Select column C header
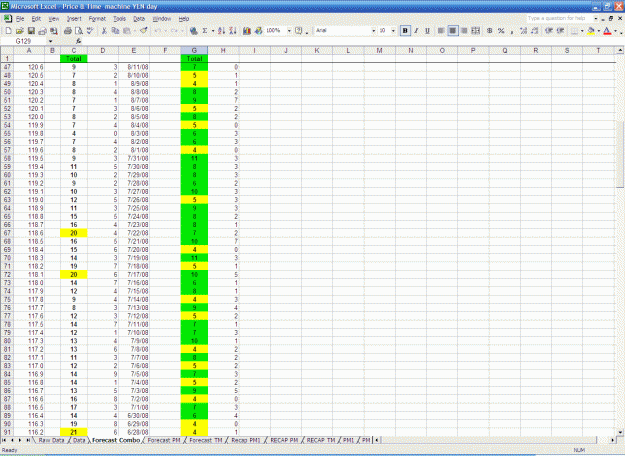Image resolution: width=625 pixels, height=456 pixels. (x=74, y=51)
